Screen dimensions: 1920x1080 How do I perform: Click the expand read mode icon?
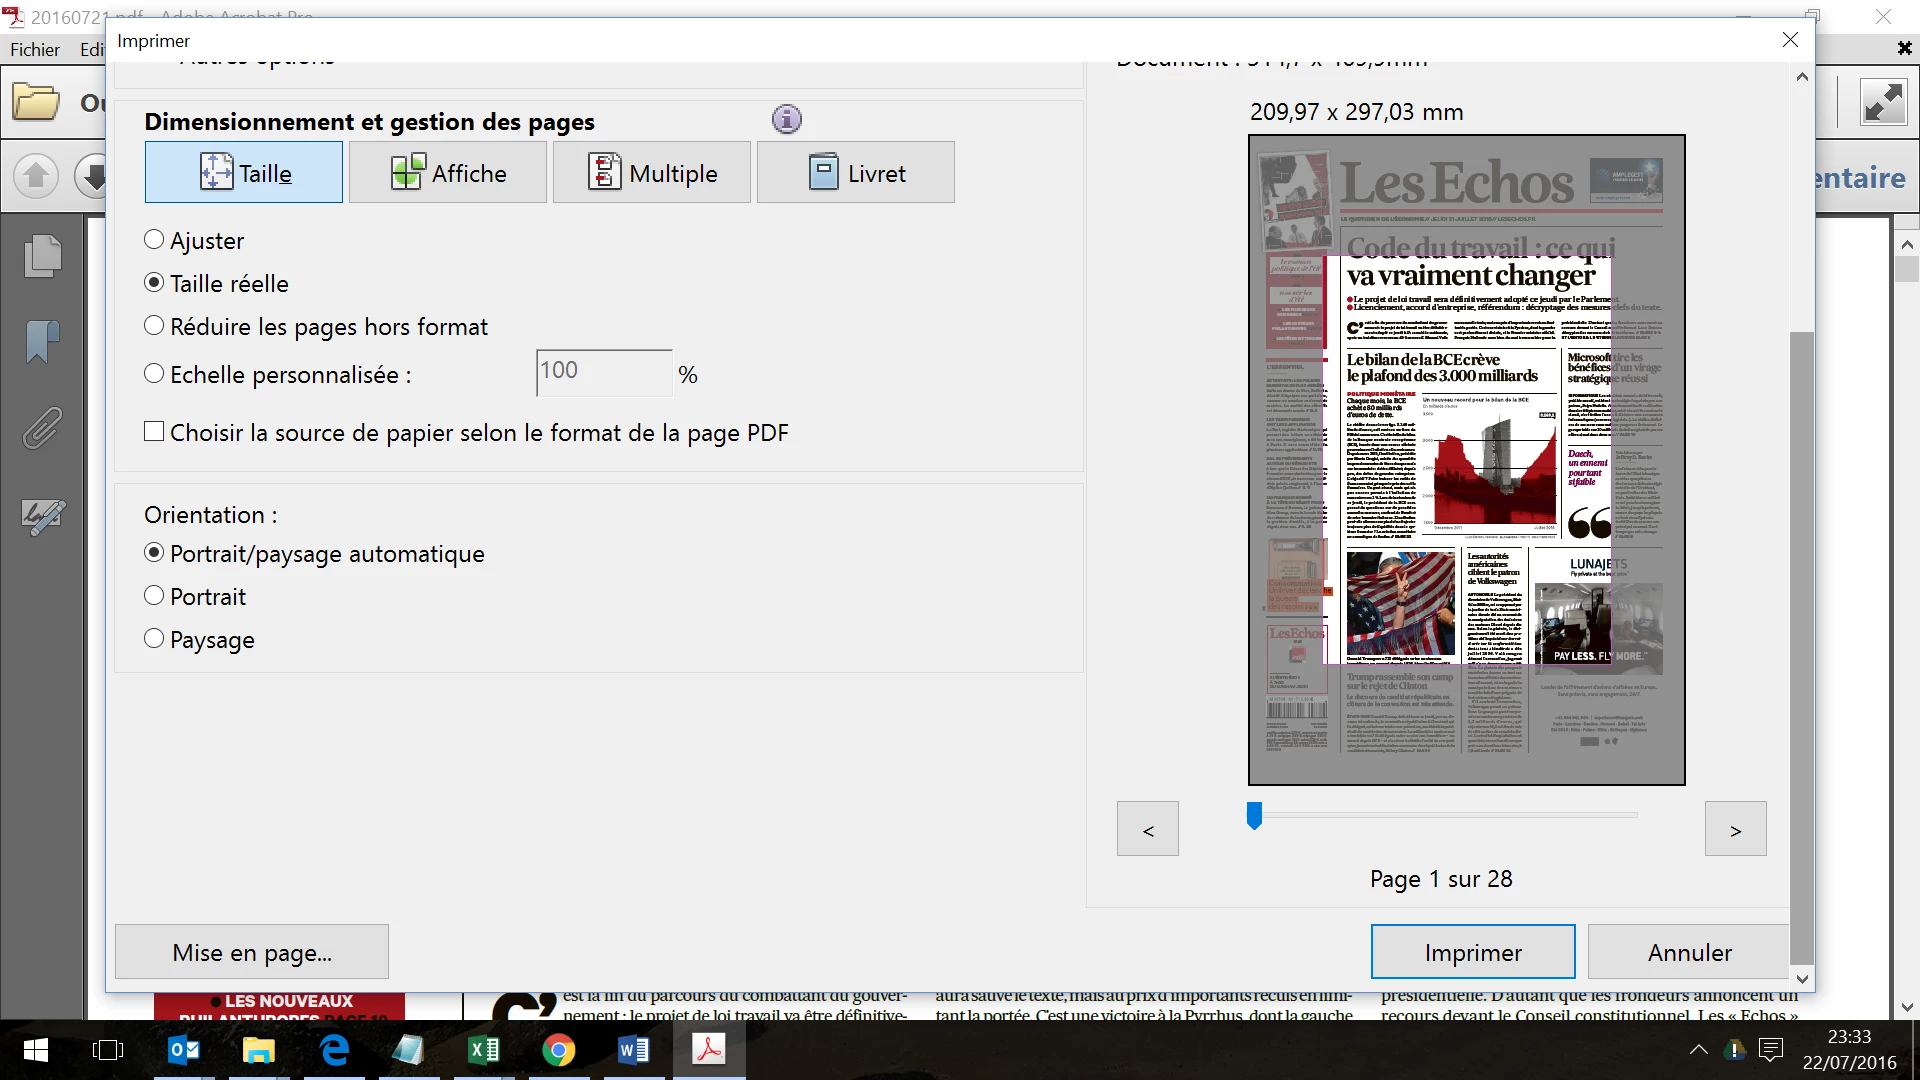tap(1883, 102)
